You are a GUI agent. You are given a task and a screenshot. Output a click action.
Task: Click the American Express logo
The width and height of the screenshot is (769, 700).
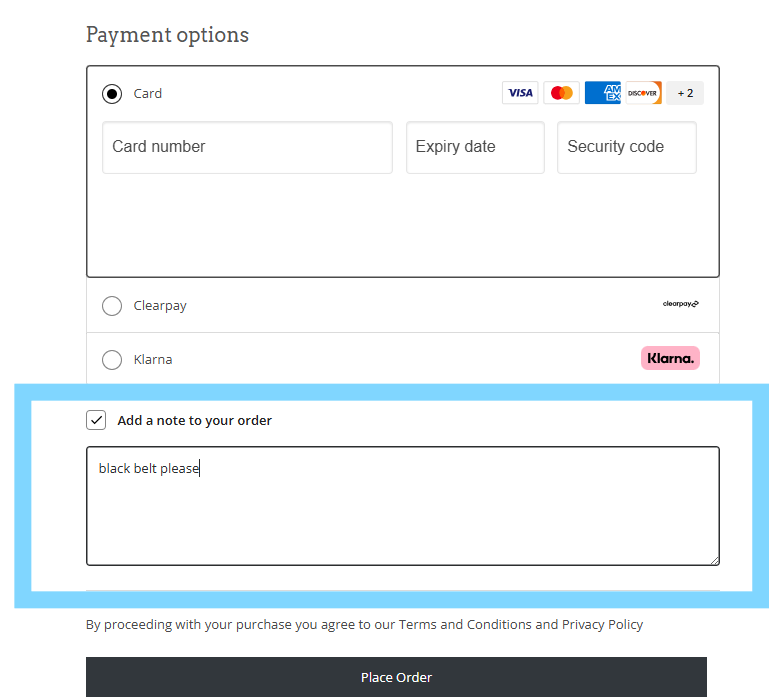tap(603, 93)
